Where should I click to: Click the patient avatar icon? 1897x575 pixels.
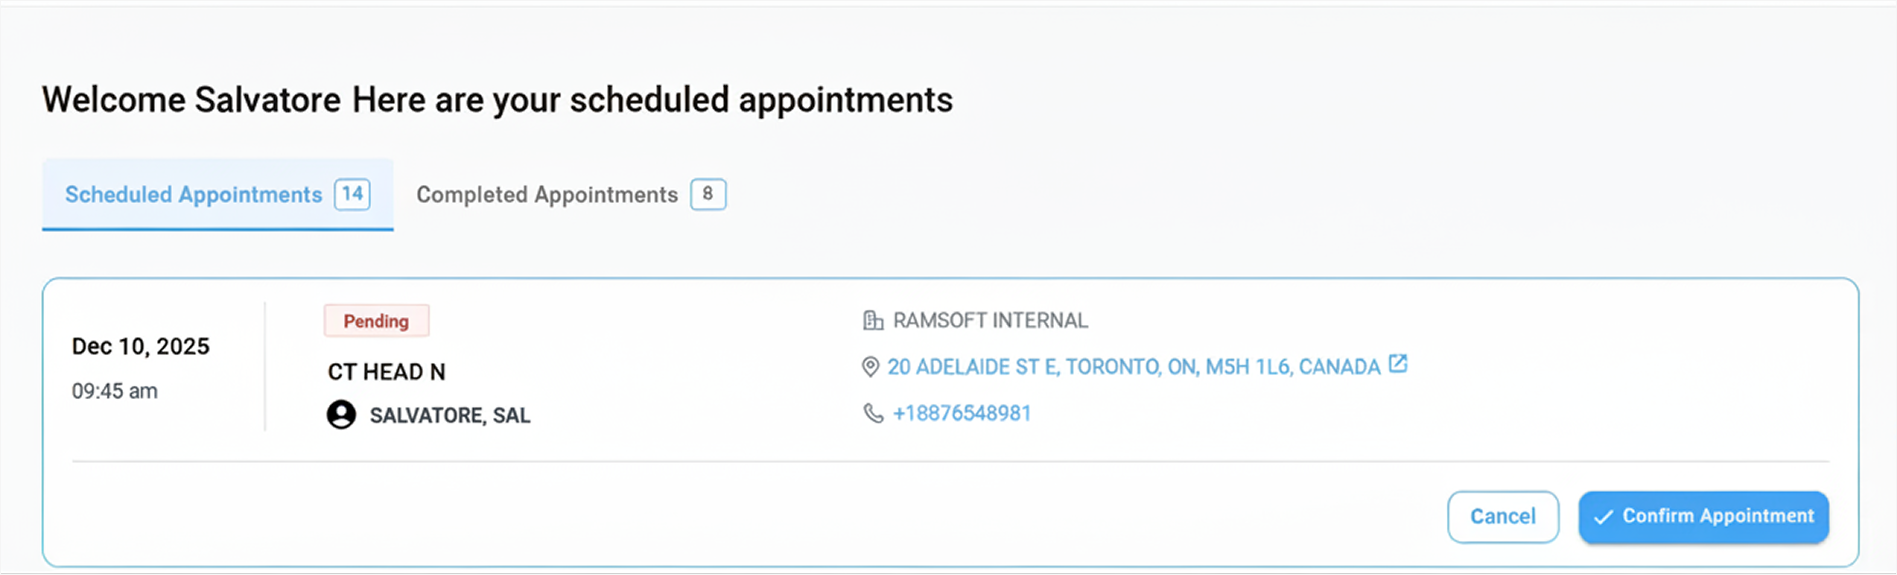[x=342, y=415]
